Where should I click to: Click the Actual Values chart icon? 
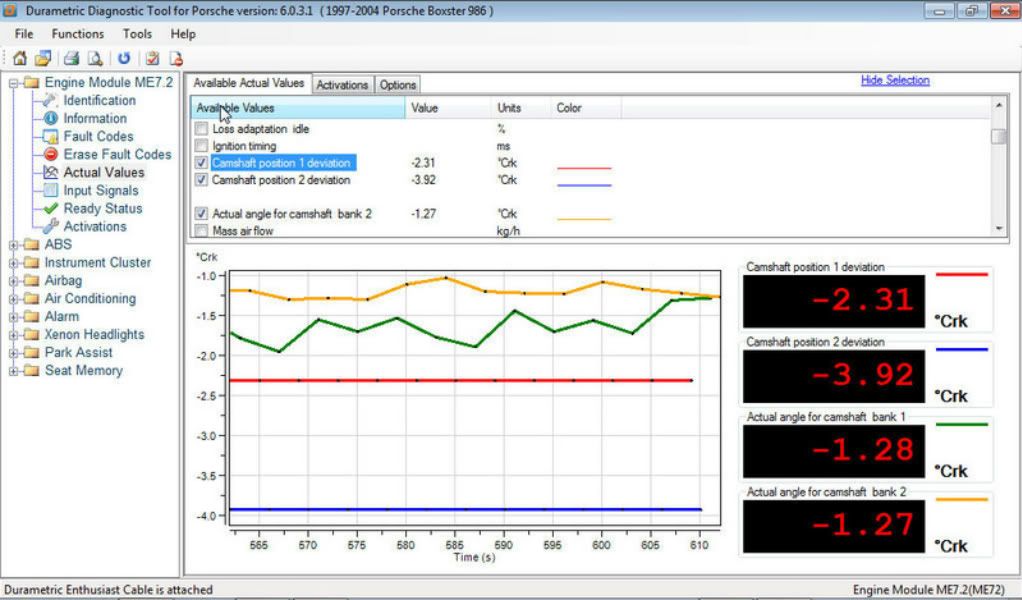click(50, 173)
